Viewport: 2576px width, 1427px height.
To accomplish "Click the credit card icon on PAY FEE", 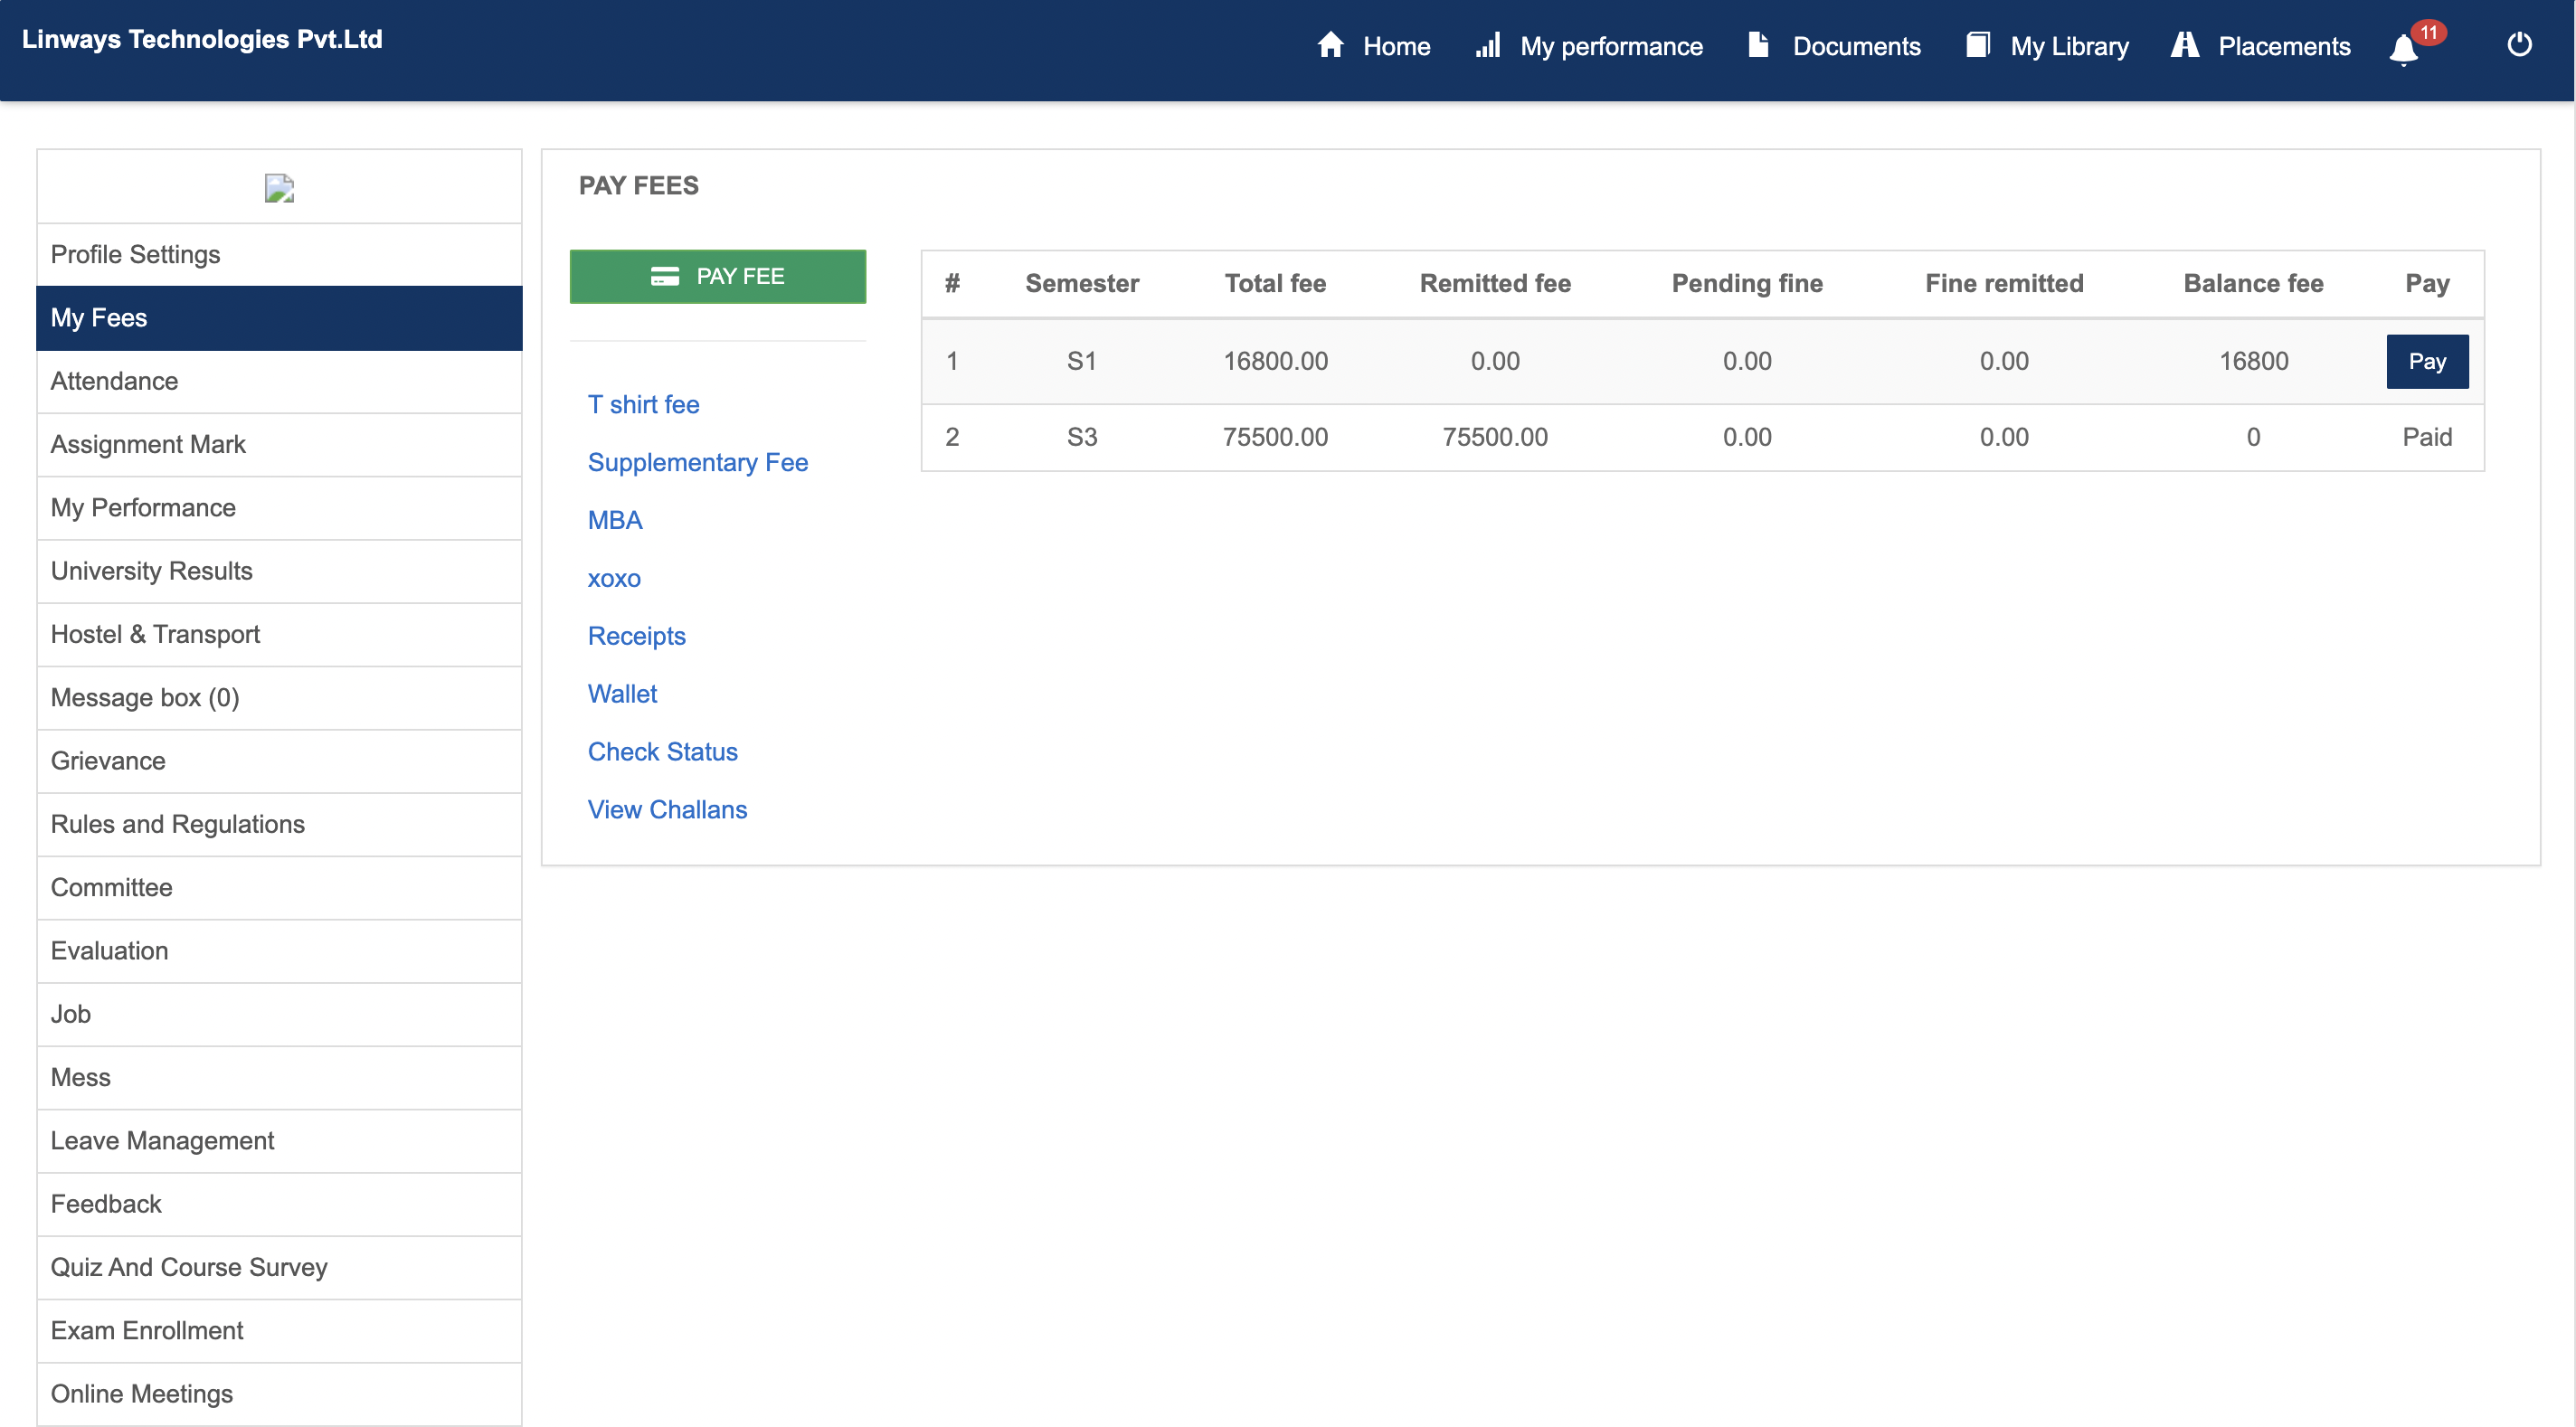I will click(665, 277).
